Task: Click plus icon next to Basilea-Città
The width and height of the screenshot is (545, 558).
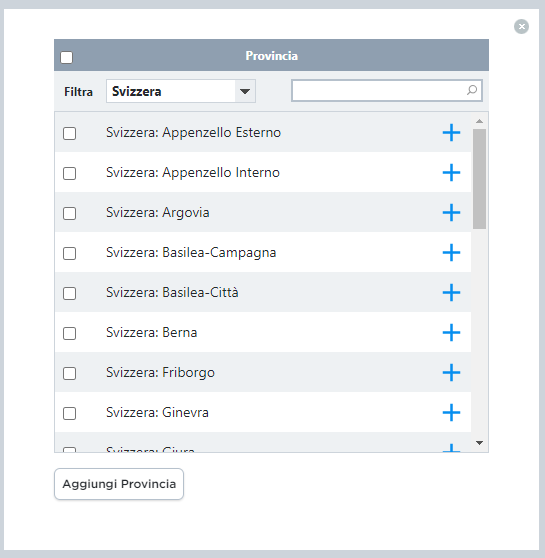Action: tap(451, 293)
